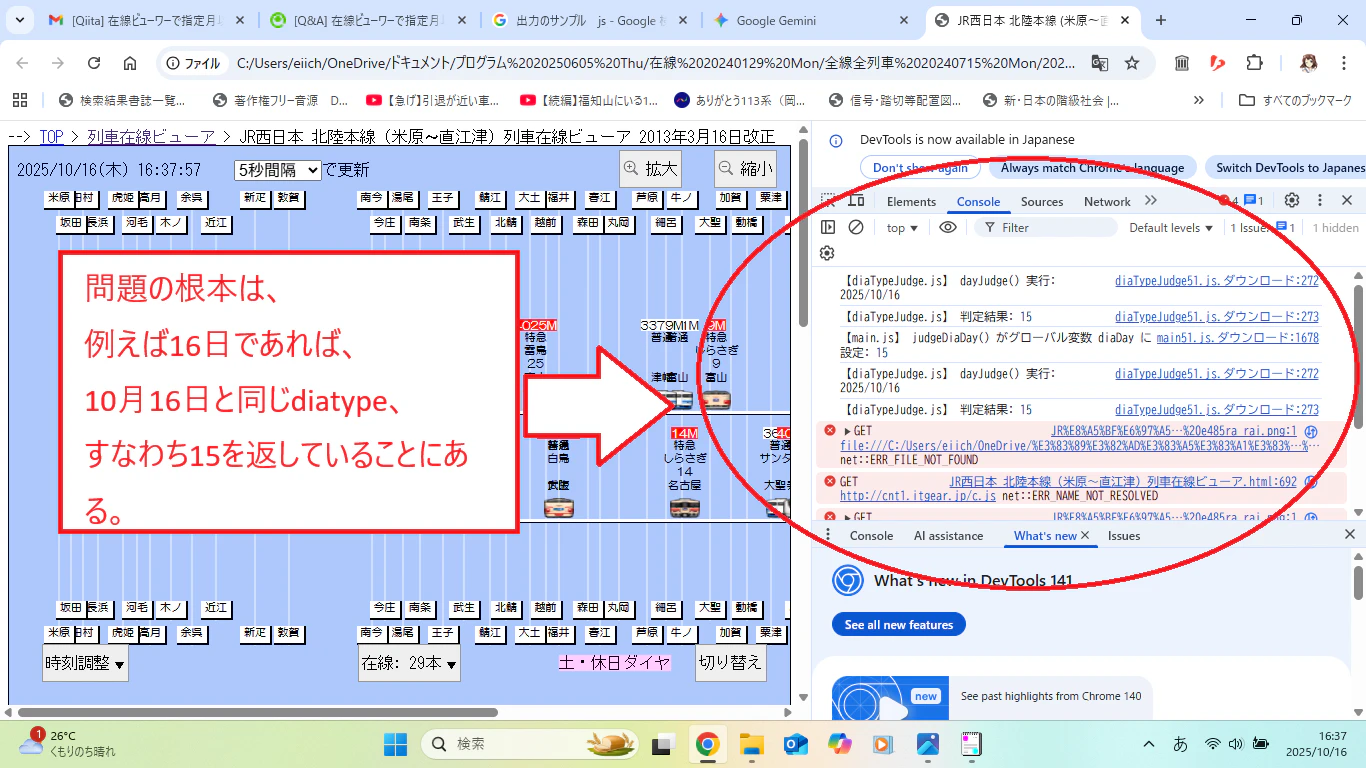Switch to the Elements tab
1366x768 pixels.
click(x=911, y=201)
